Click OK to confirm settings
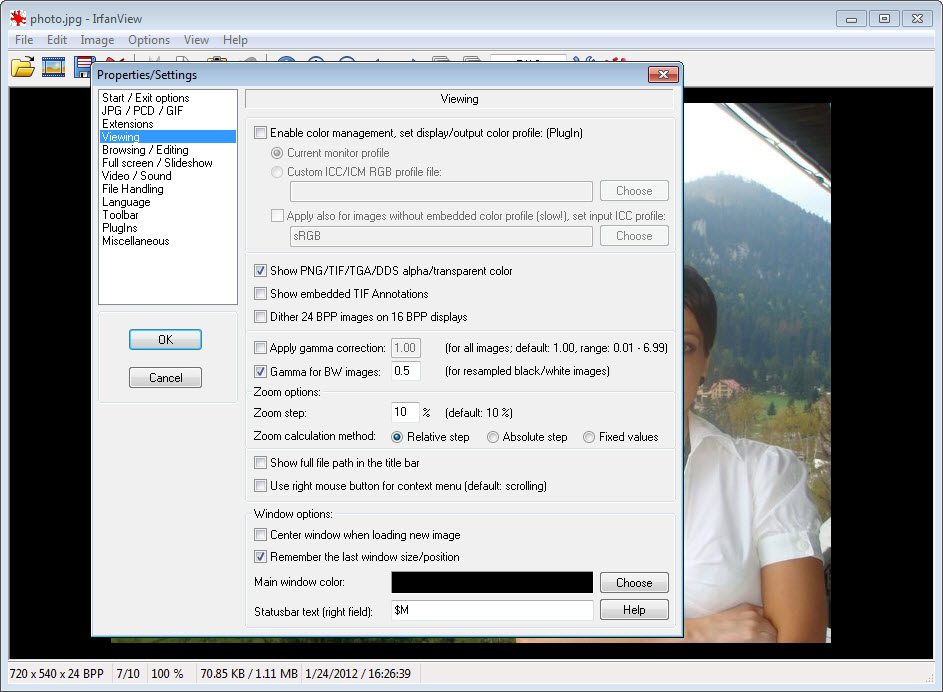943x692 pixels. [x=165, y=340]
